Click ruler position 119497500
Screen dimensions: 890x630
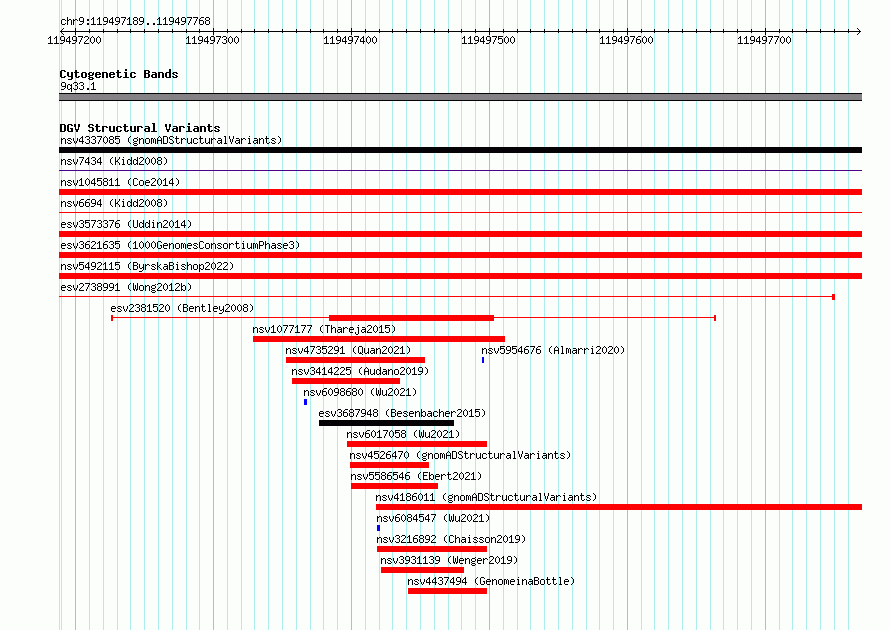coord(488,40)
